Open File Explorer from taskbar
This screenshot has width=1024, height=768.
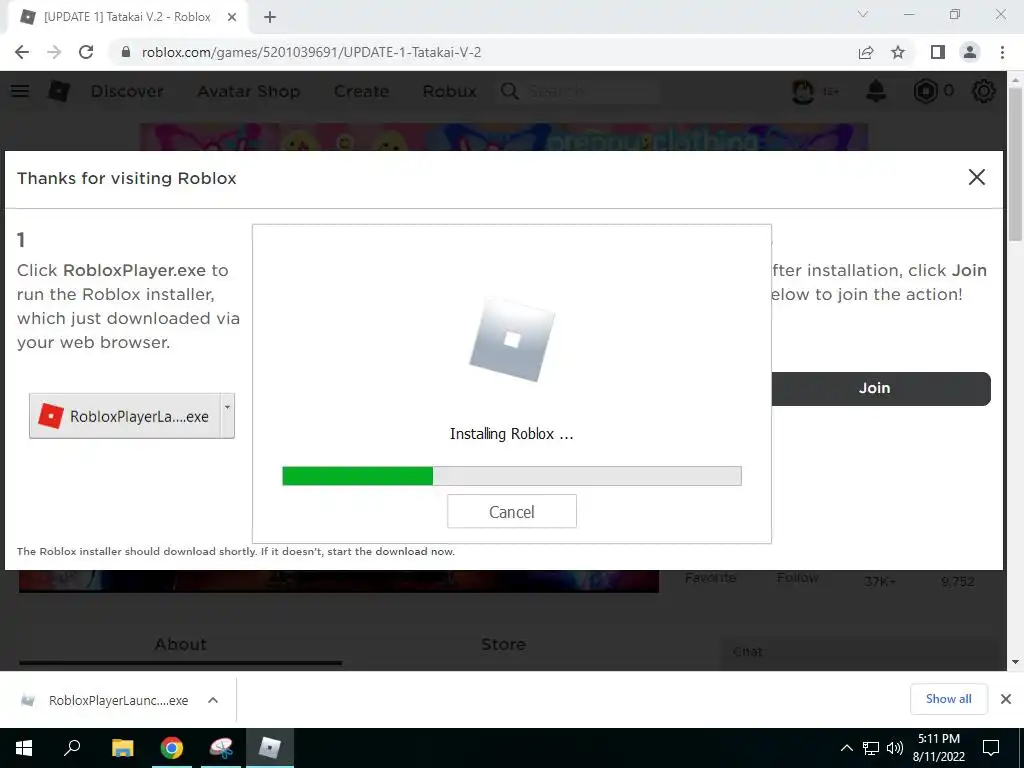click(122, 748)
